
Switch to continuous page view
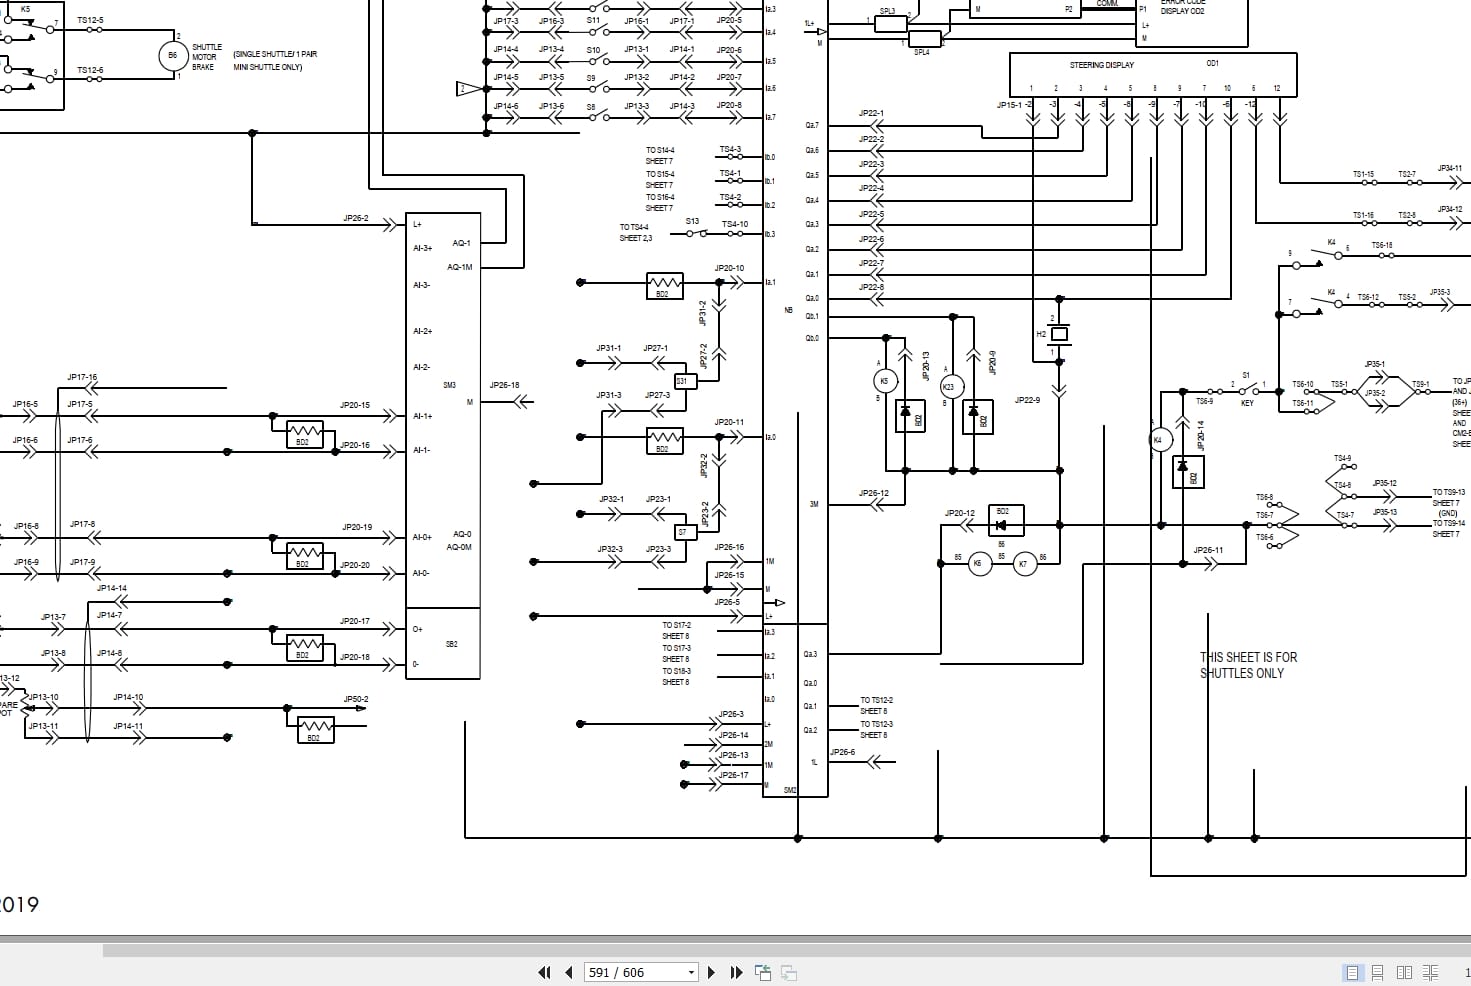1378,972
